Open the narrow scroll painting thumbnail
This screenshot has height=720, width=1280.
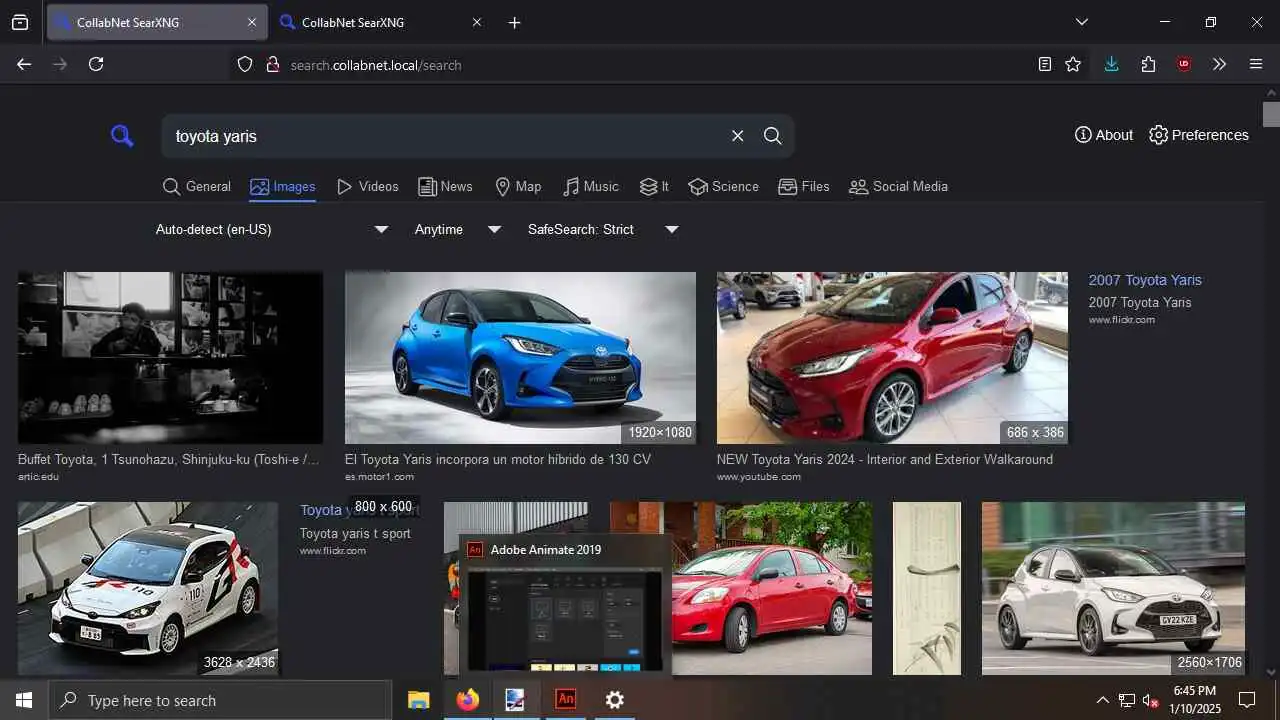(x=926, y=588)
